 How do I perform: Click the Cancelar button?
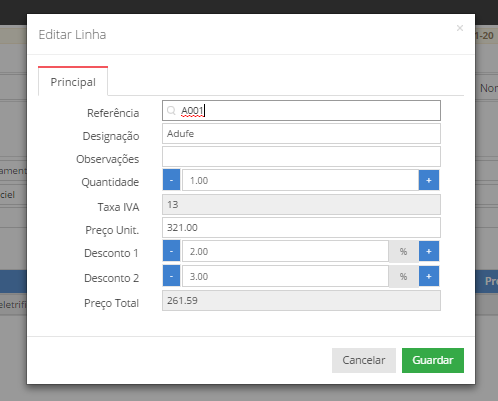pos(364,360)
